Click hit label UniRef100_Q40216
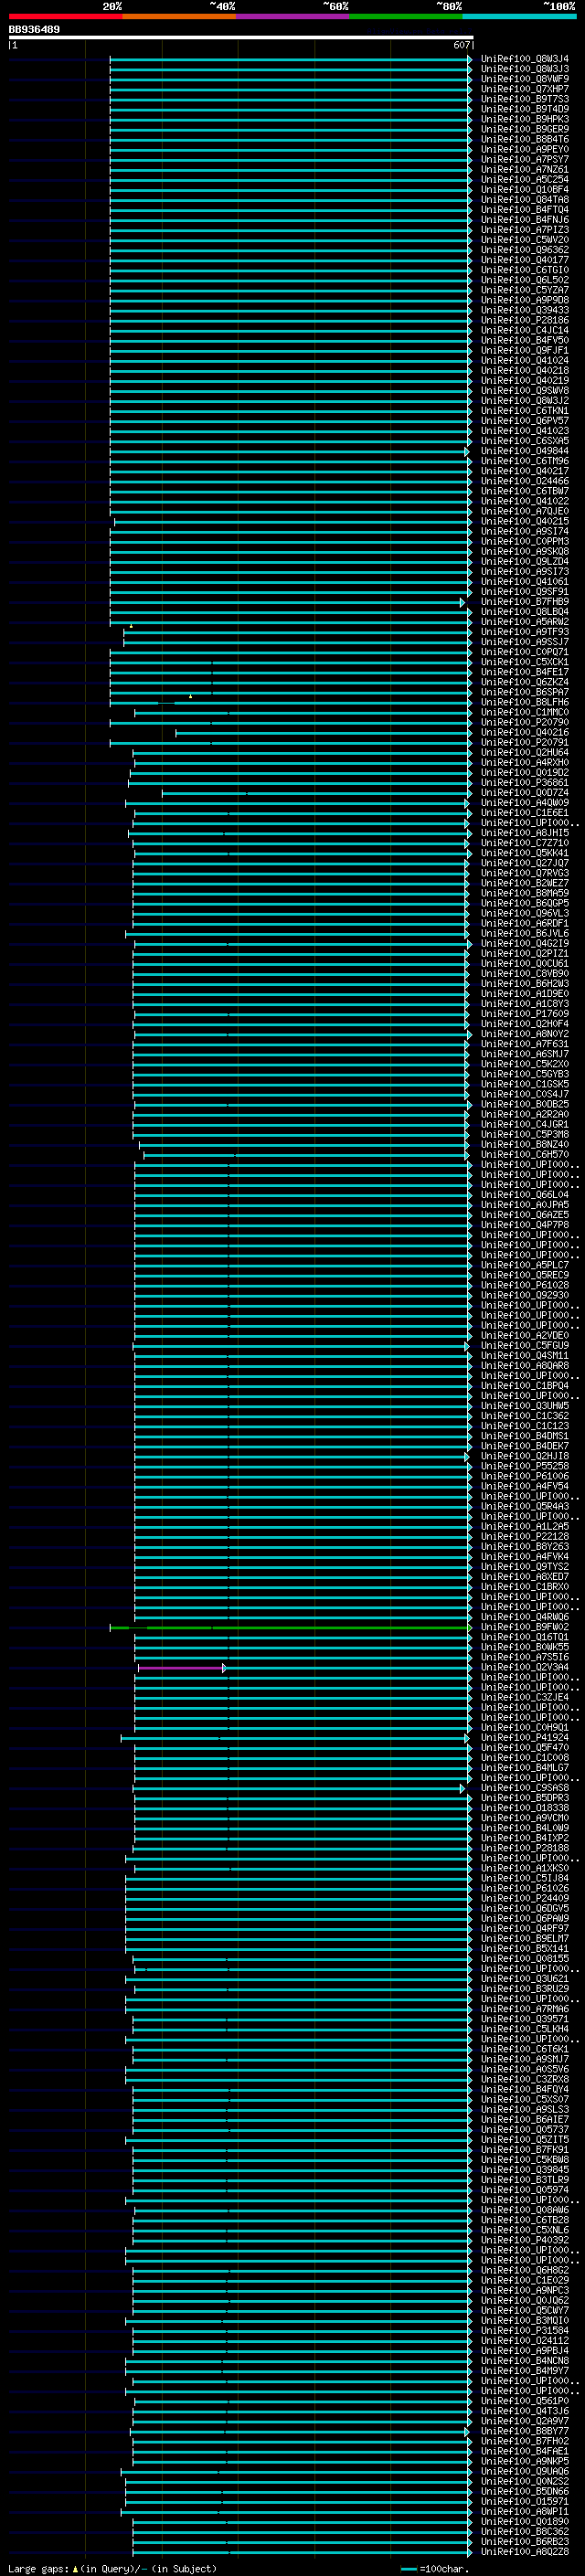This screenshot has width=585, height=2576. 525,732
